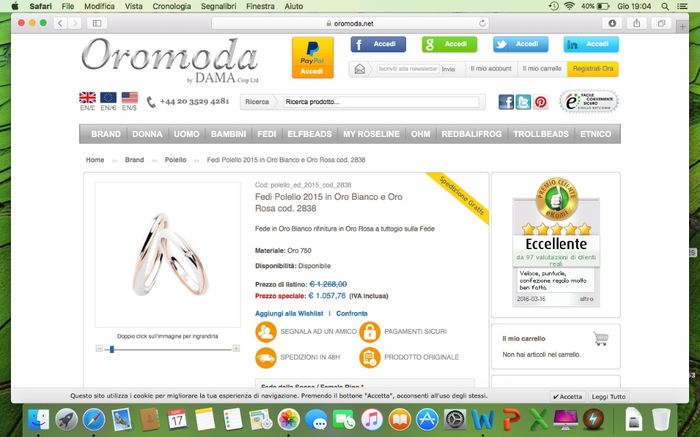Click the image zoom slider handle

(x=112, y=349)
